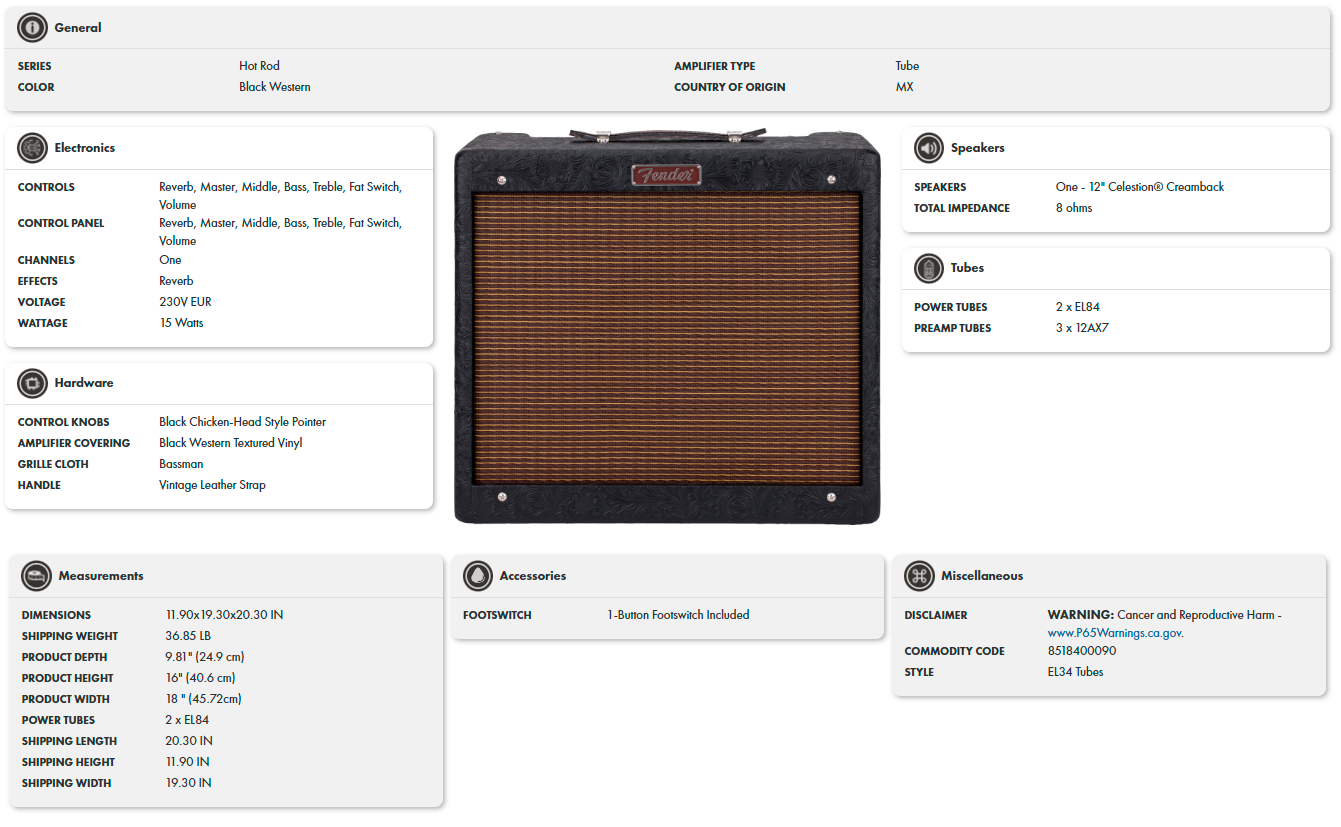Click the Miscellaneous section icon

pyautogui.click(x=919, y=576)
